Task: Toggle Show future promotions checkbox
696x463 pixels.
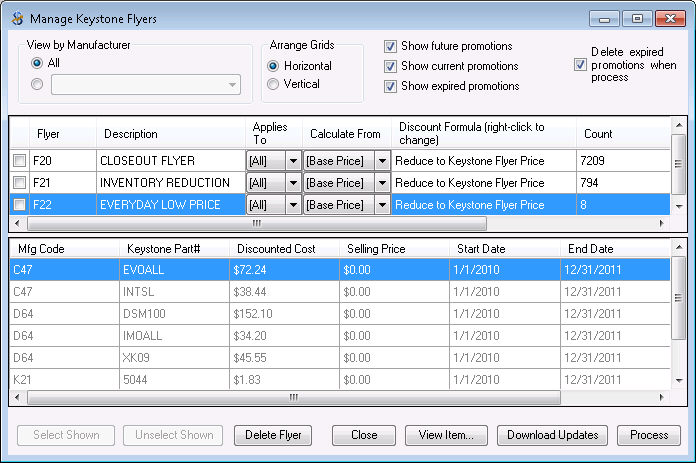Action: pos(391,46)
